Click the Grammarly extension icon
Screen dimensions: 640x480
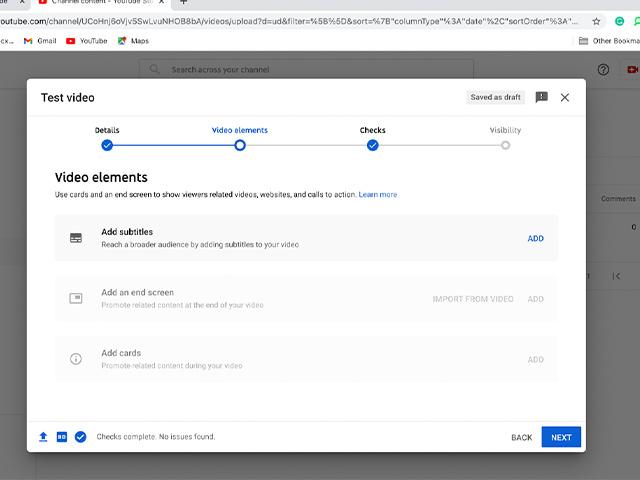(619, 21)
